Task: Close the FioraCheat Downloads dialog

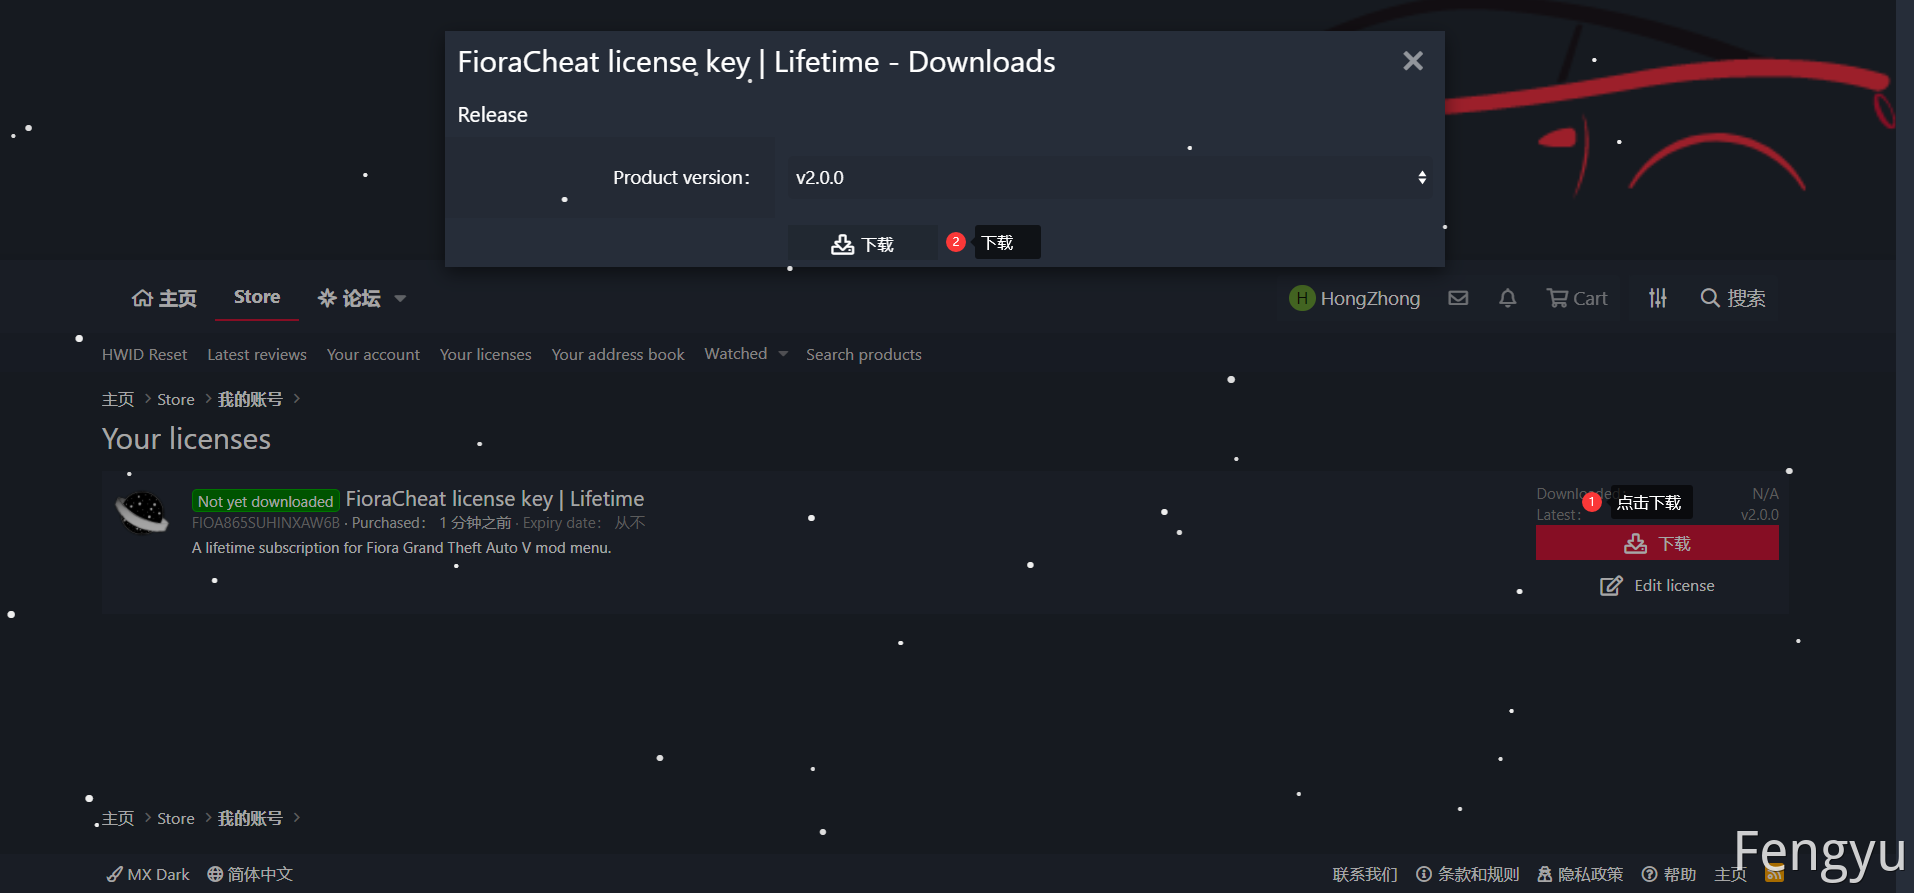Action: coord(1412,61)
